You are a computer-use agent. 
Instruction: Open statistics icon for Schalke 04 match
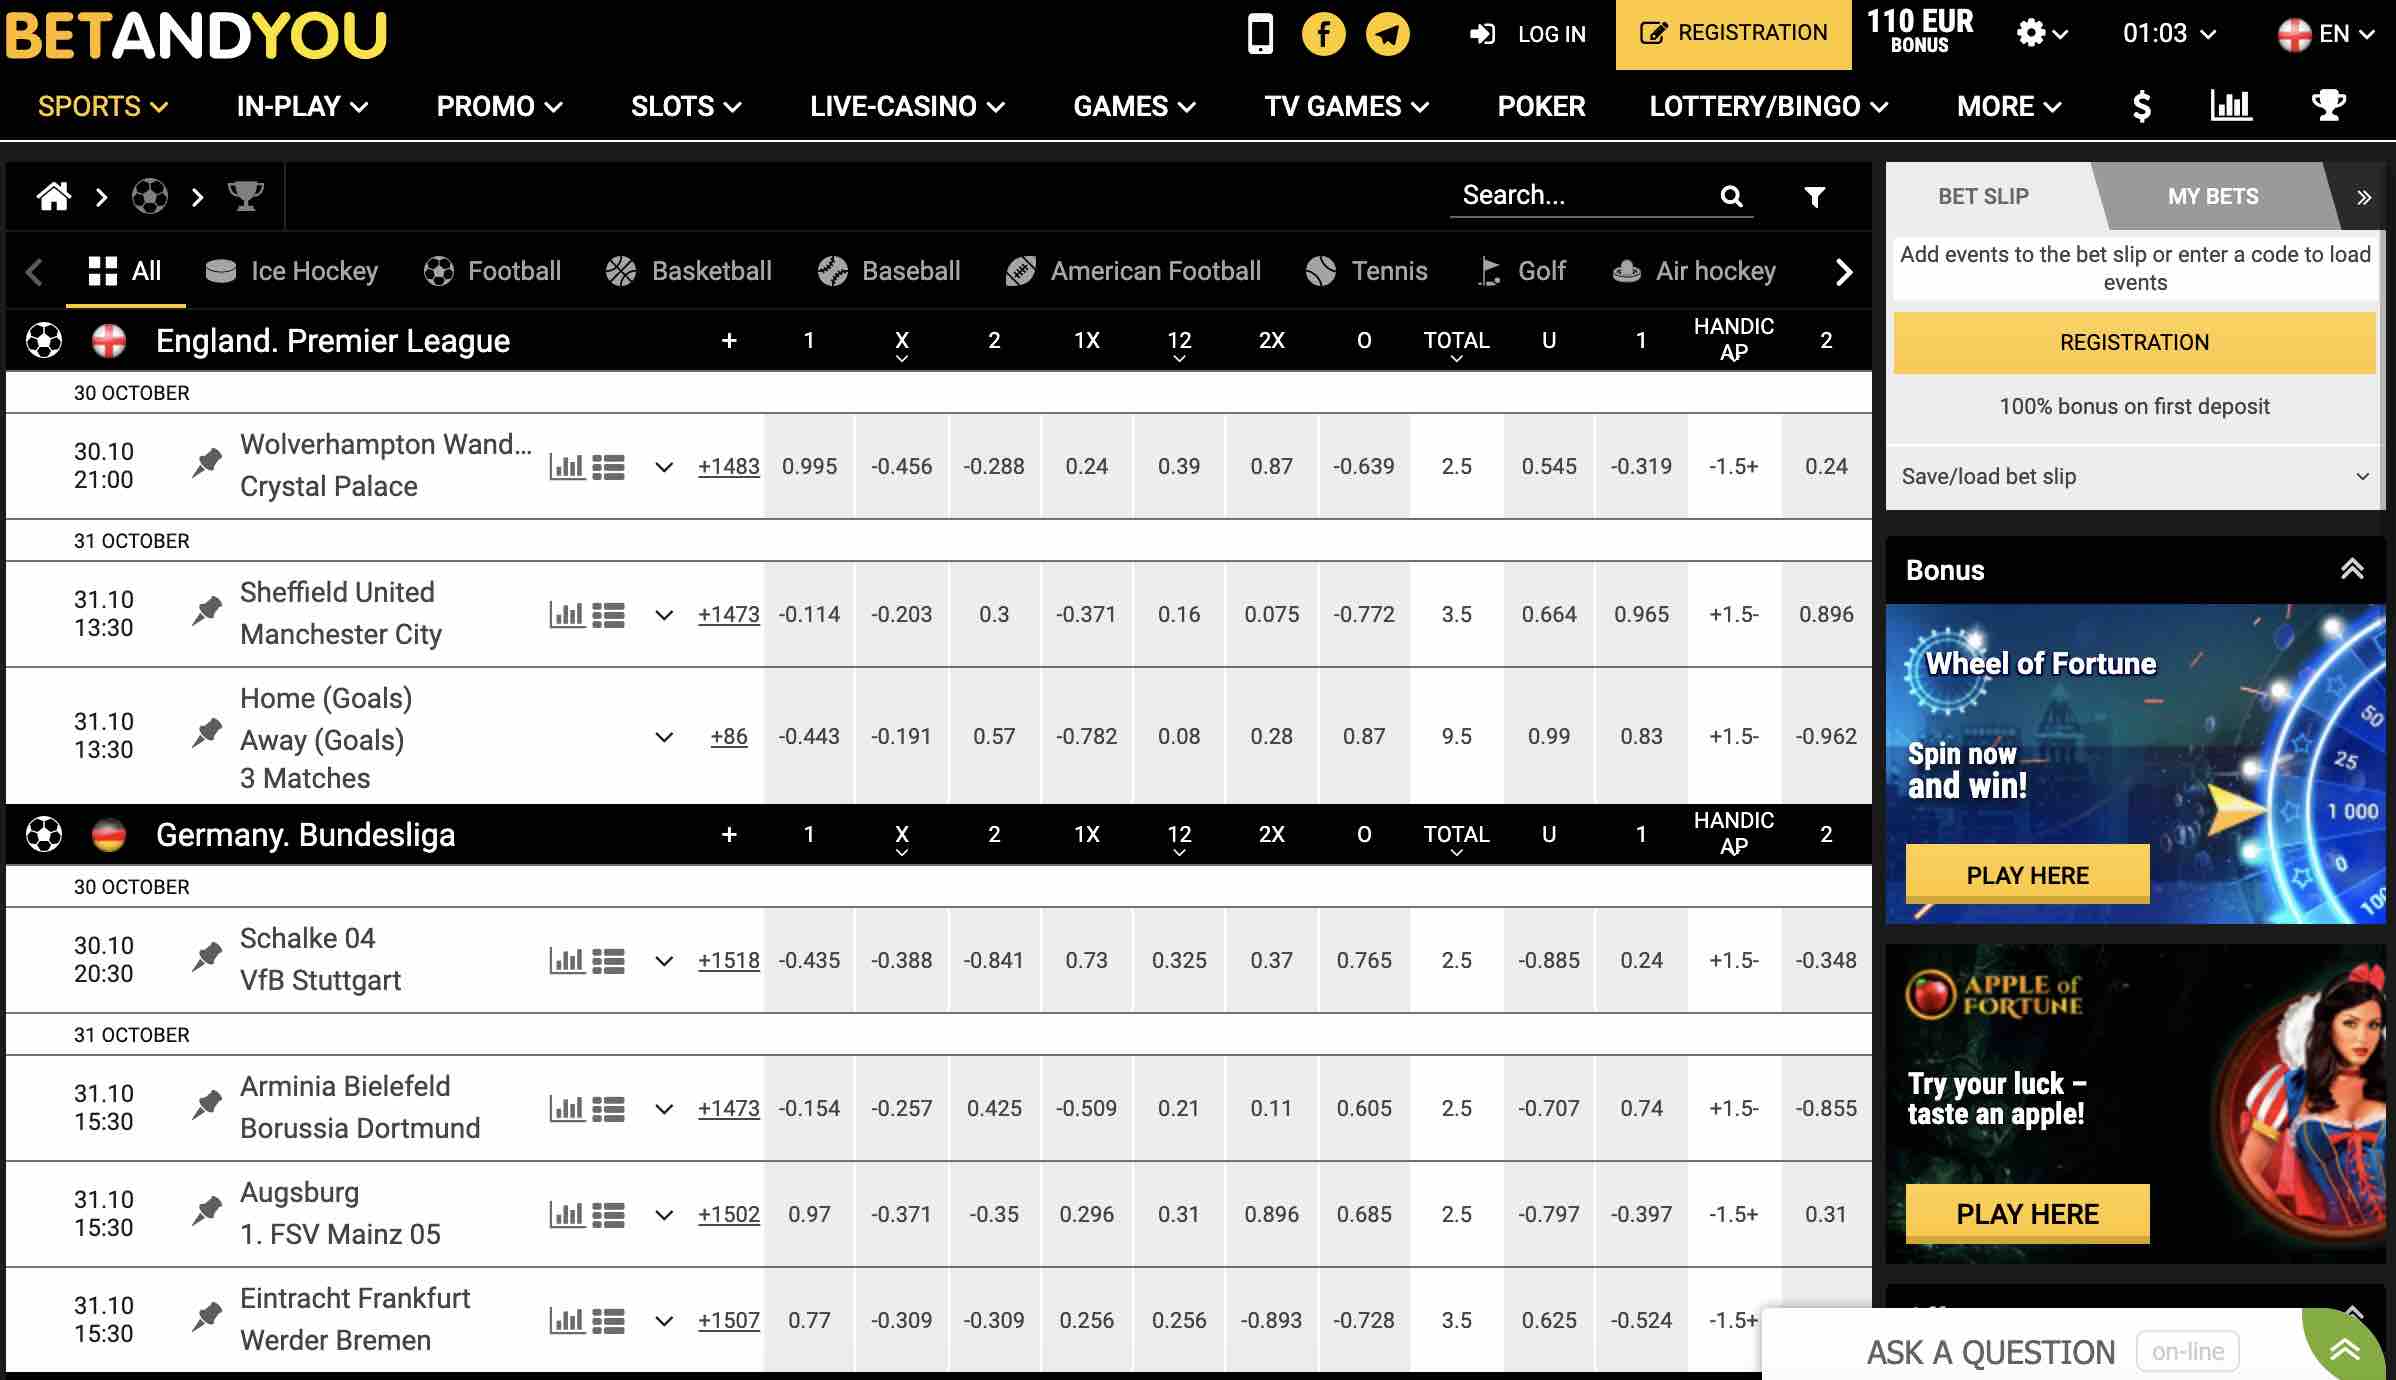click(567, 961)
